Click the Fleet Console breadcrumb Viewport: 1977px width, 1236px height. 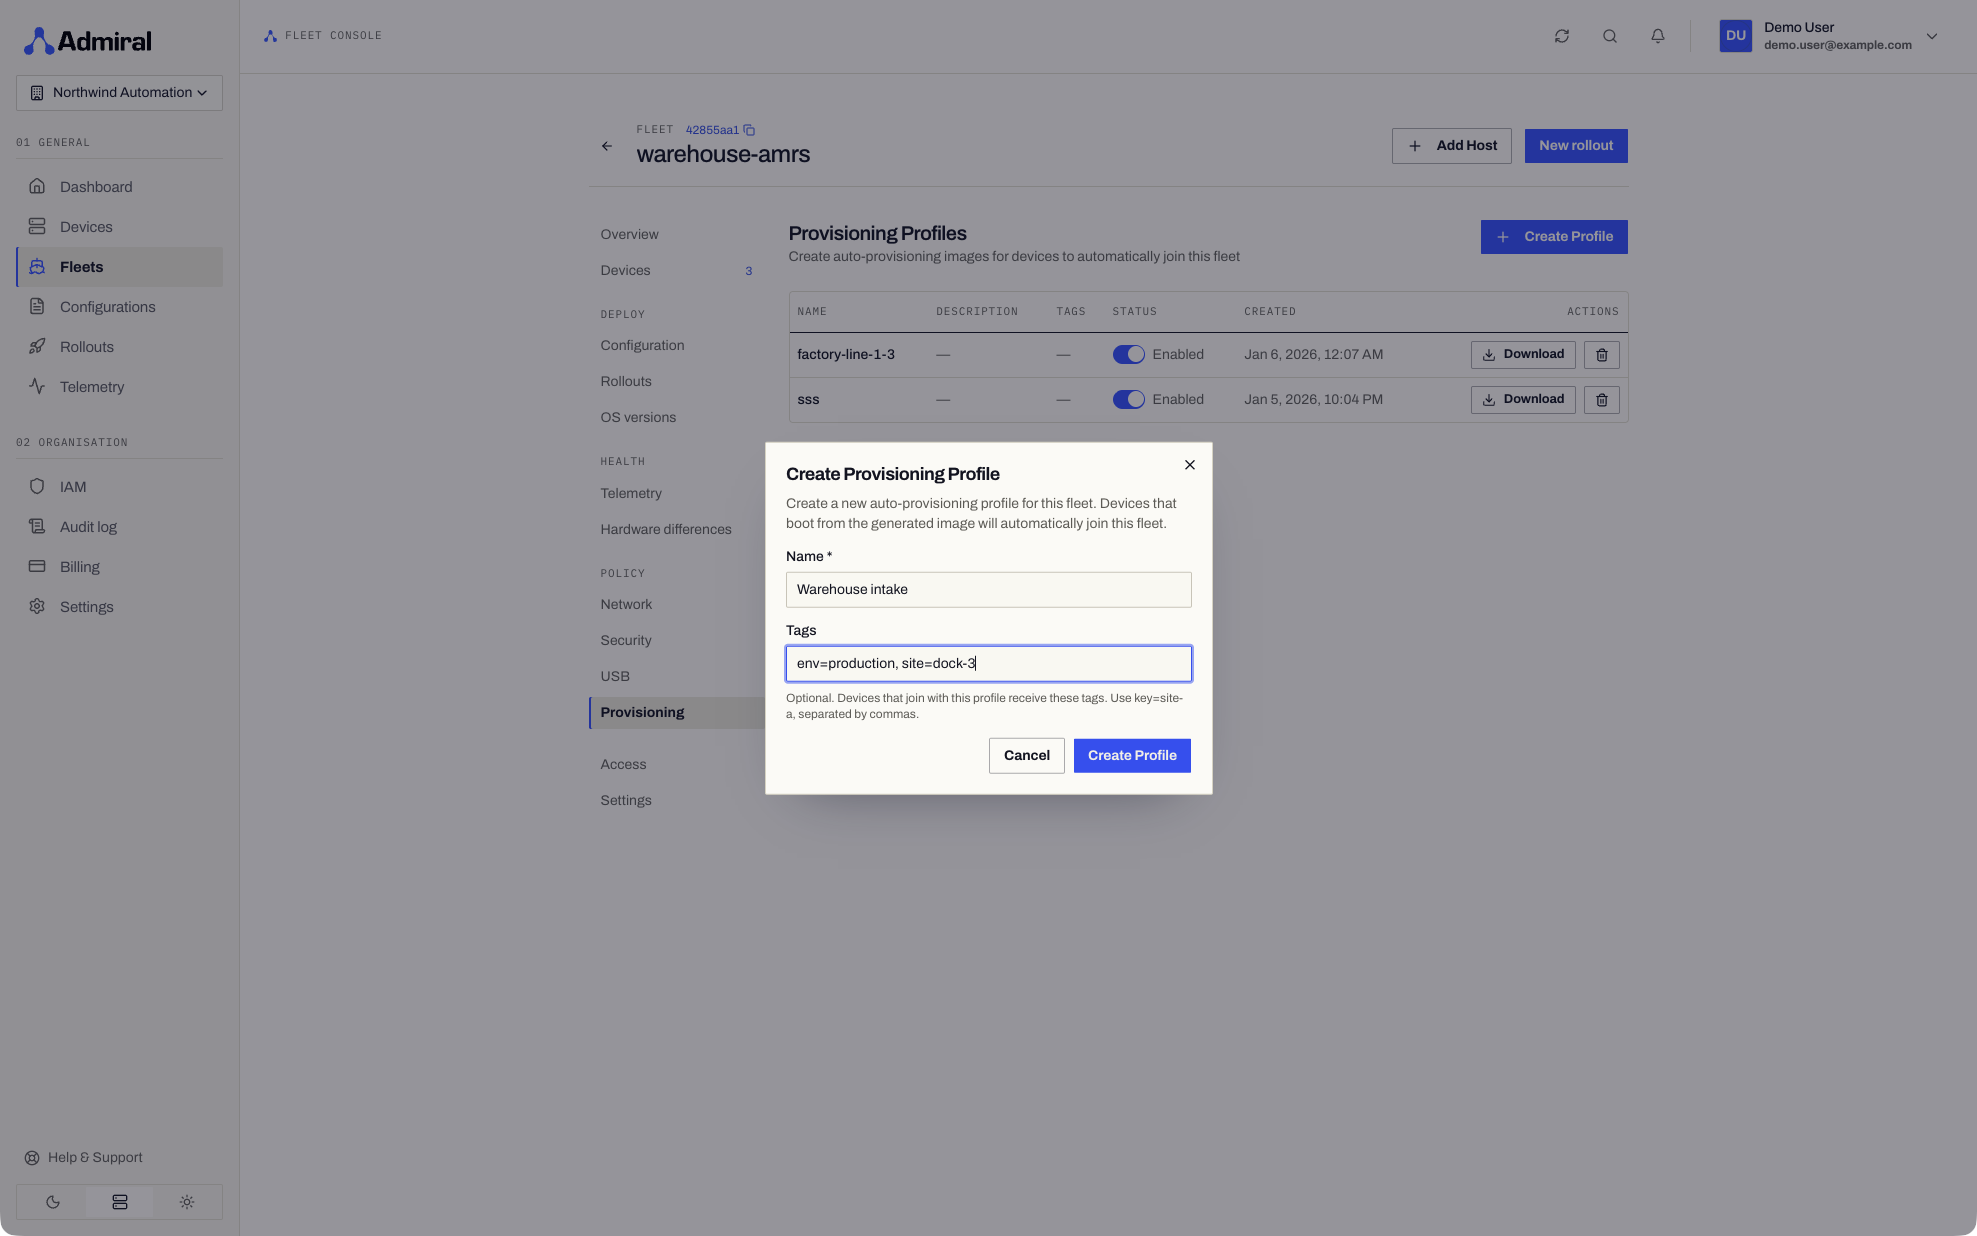322,36
